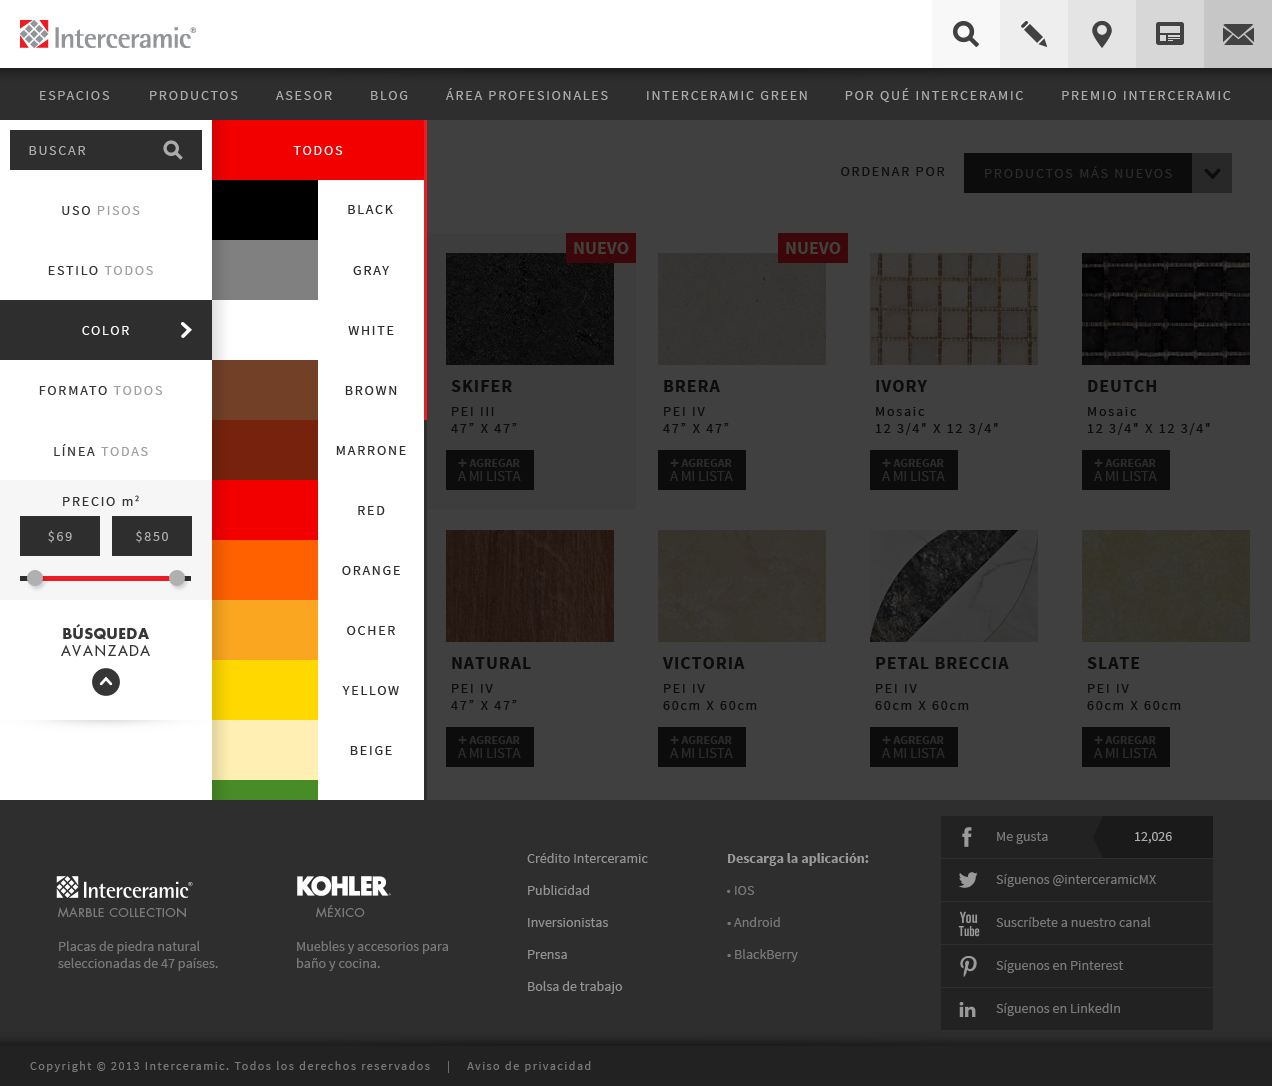Open the Twitter bird icon link

pos(968,880)
